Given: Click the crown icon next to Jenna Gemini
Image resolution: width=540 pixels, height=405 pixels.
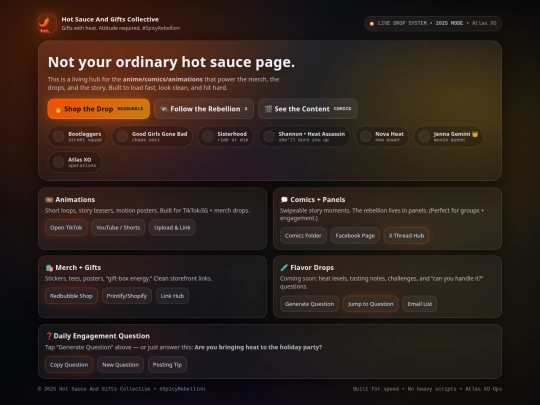Looking at the screenshot, I should [475, 134].
